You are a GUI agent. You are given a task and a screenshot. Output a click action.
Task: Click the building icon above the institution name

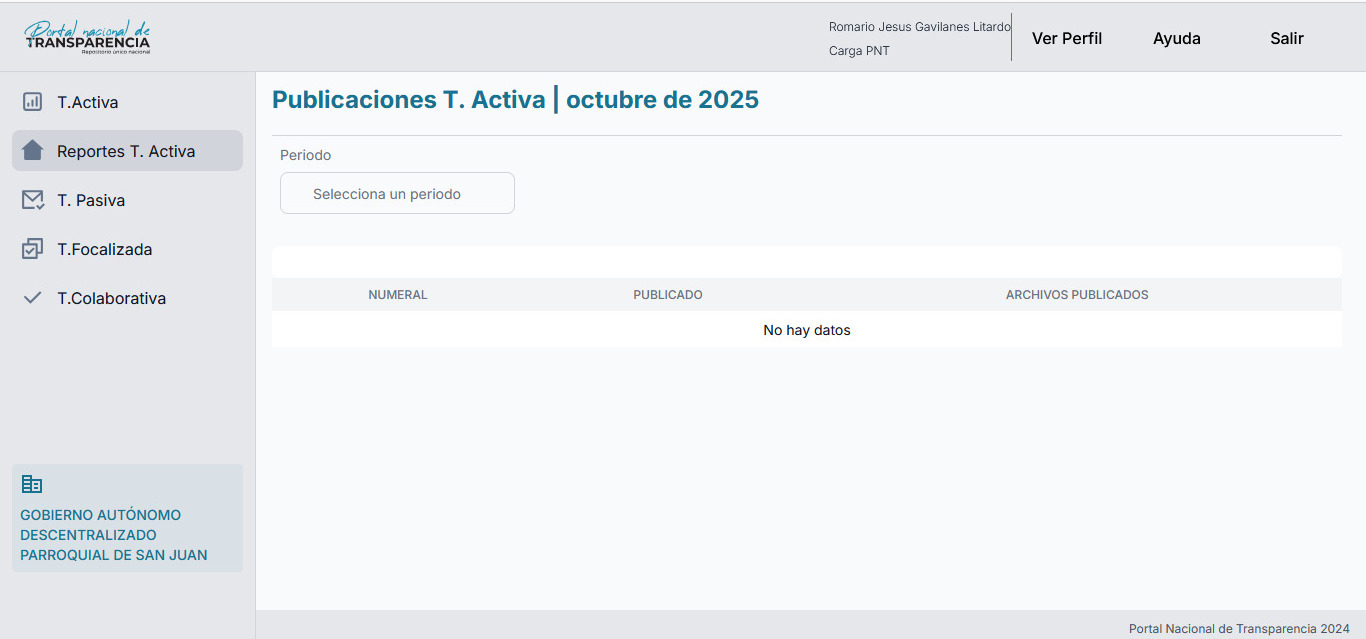click(32, 485)
